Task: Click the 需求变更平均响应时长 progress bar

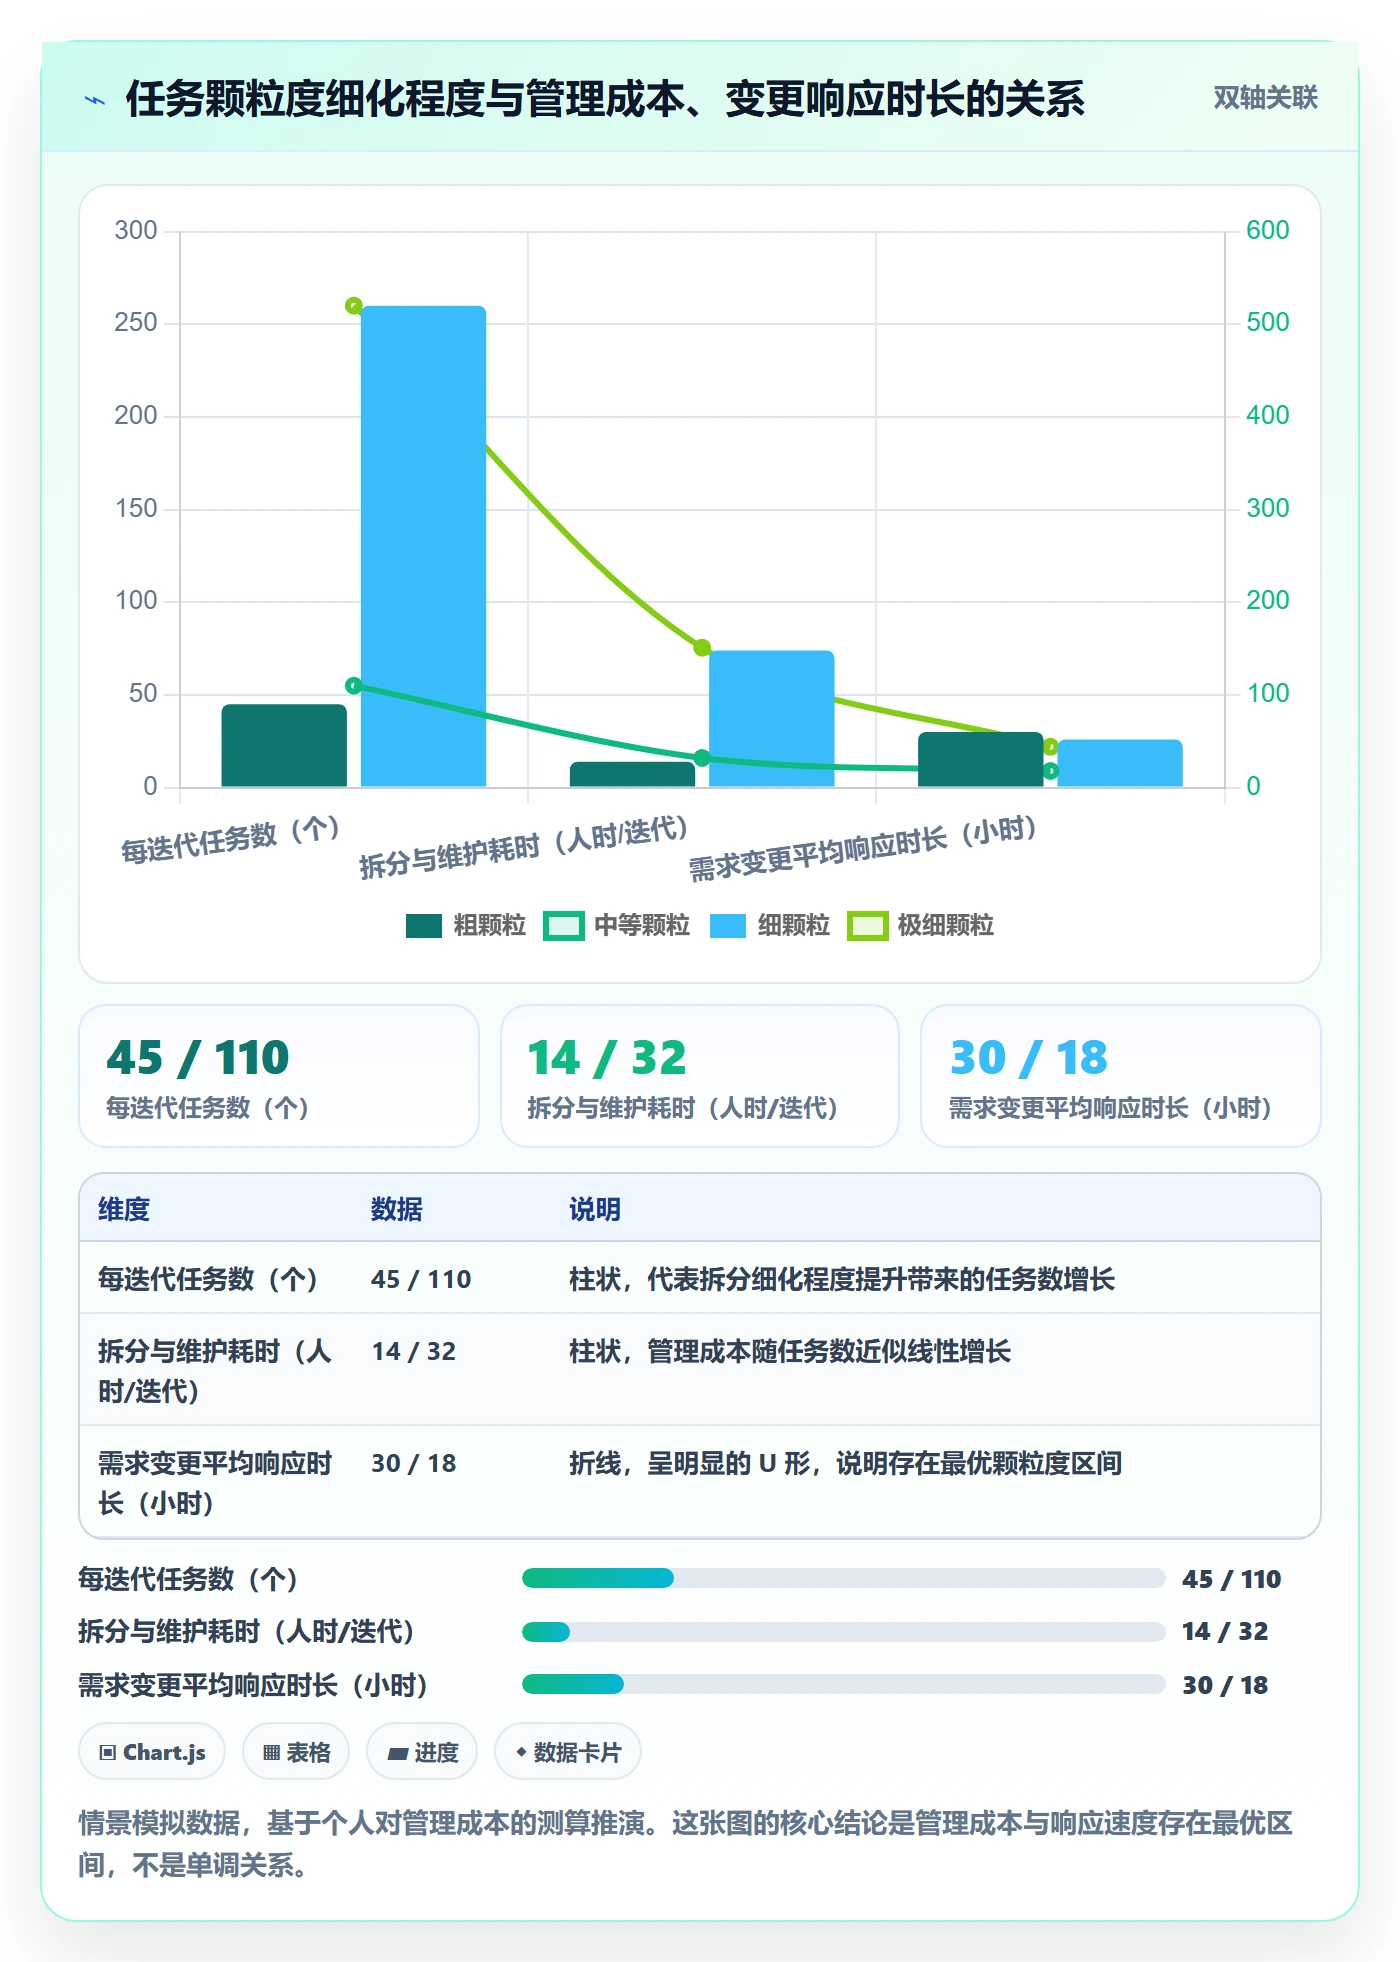Action: pos(844,1685)
